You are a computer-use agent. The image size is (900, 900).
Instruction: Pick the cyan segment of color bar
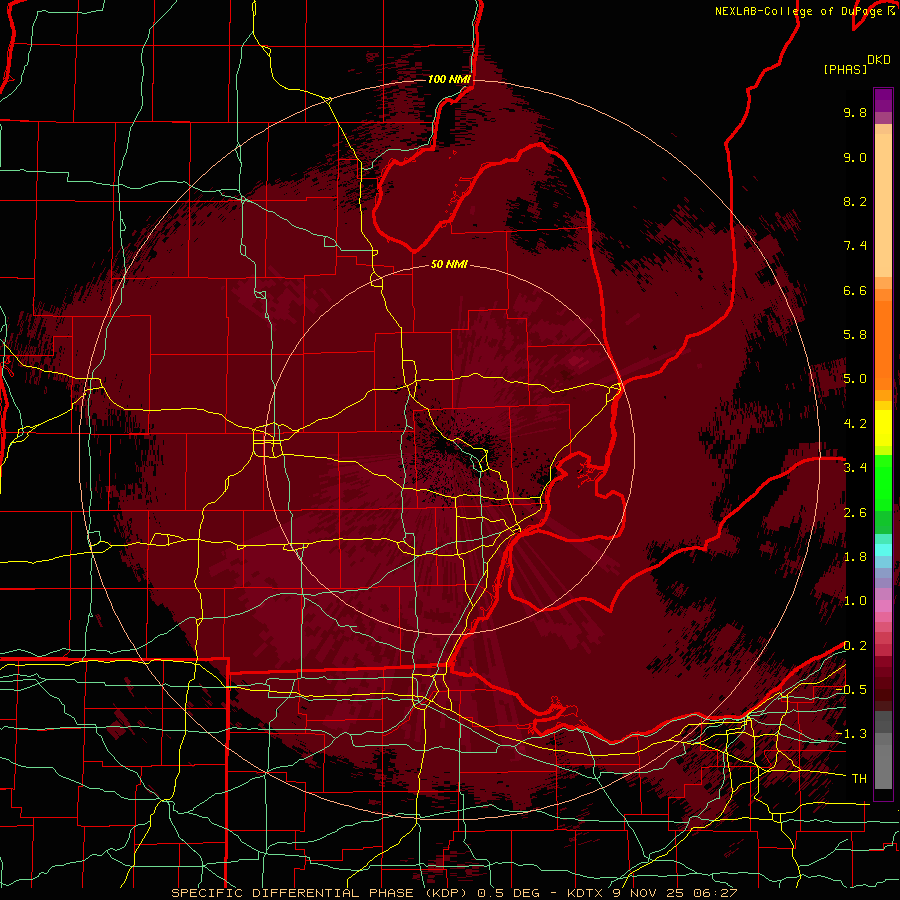click(883, 550)
